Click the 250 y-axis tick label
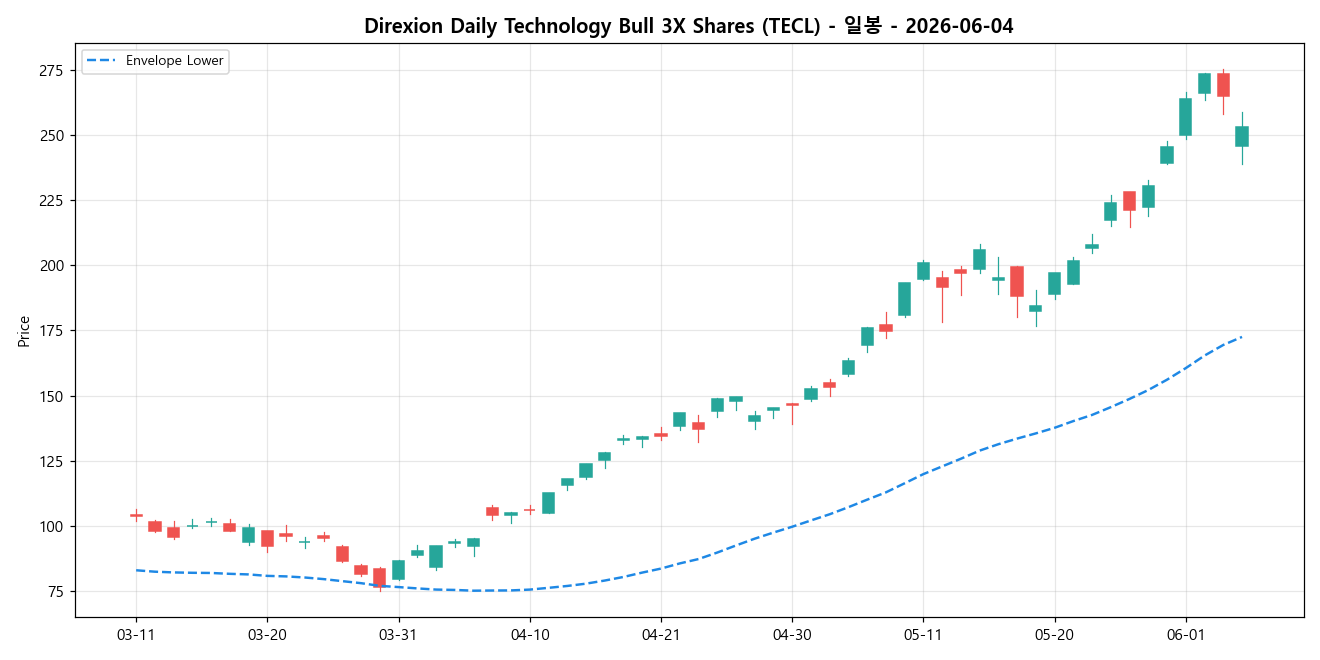The height and width of the screenshot is (660, 1320). coord(51,135)
